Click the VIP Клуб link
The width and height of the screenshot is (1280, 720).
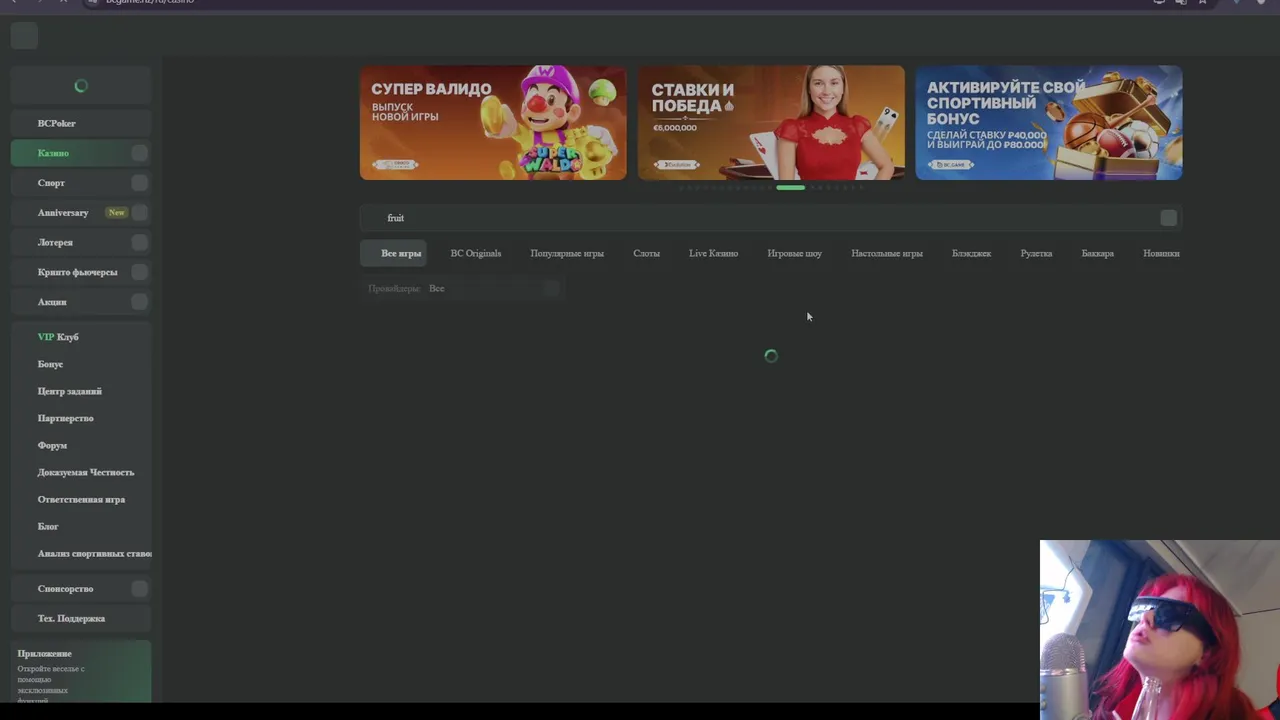(58, 337)
